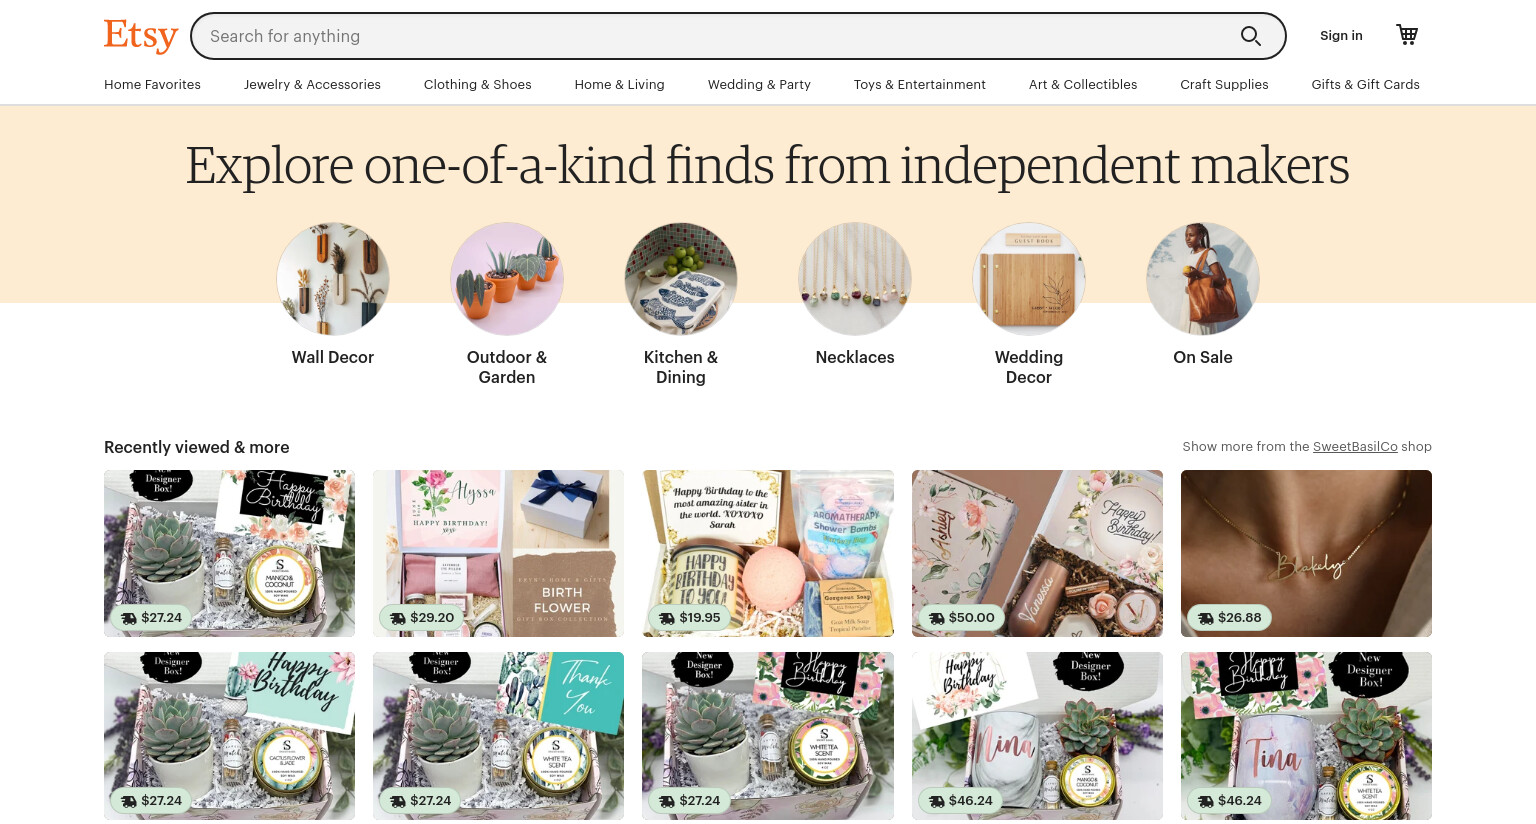Open the Wall Decor circle image
This screenshot has height=824, width=1536.
tap(333, 279)
